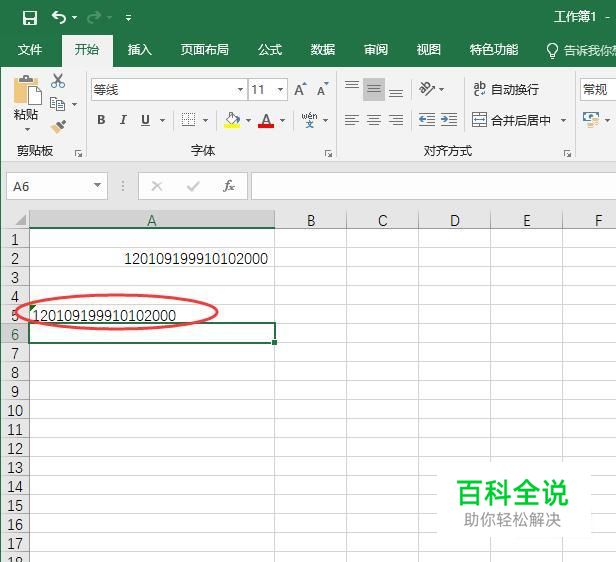Set bottom vertical alignment
616x562 pixels.
[x=396, y=93]
